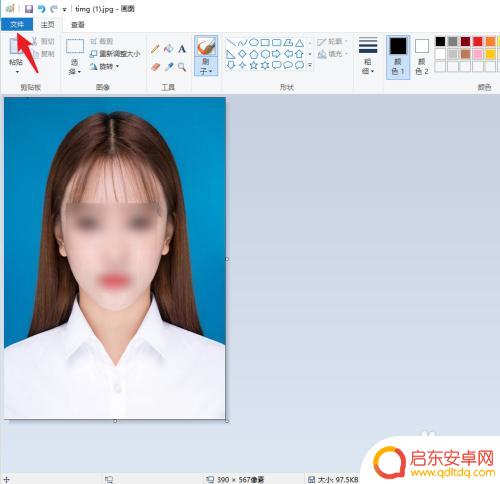Select the Eraser tool
Screen dimensions: 500x484
click(x=155, y=67)
